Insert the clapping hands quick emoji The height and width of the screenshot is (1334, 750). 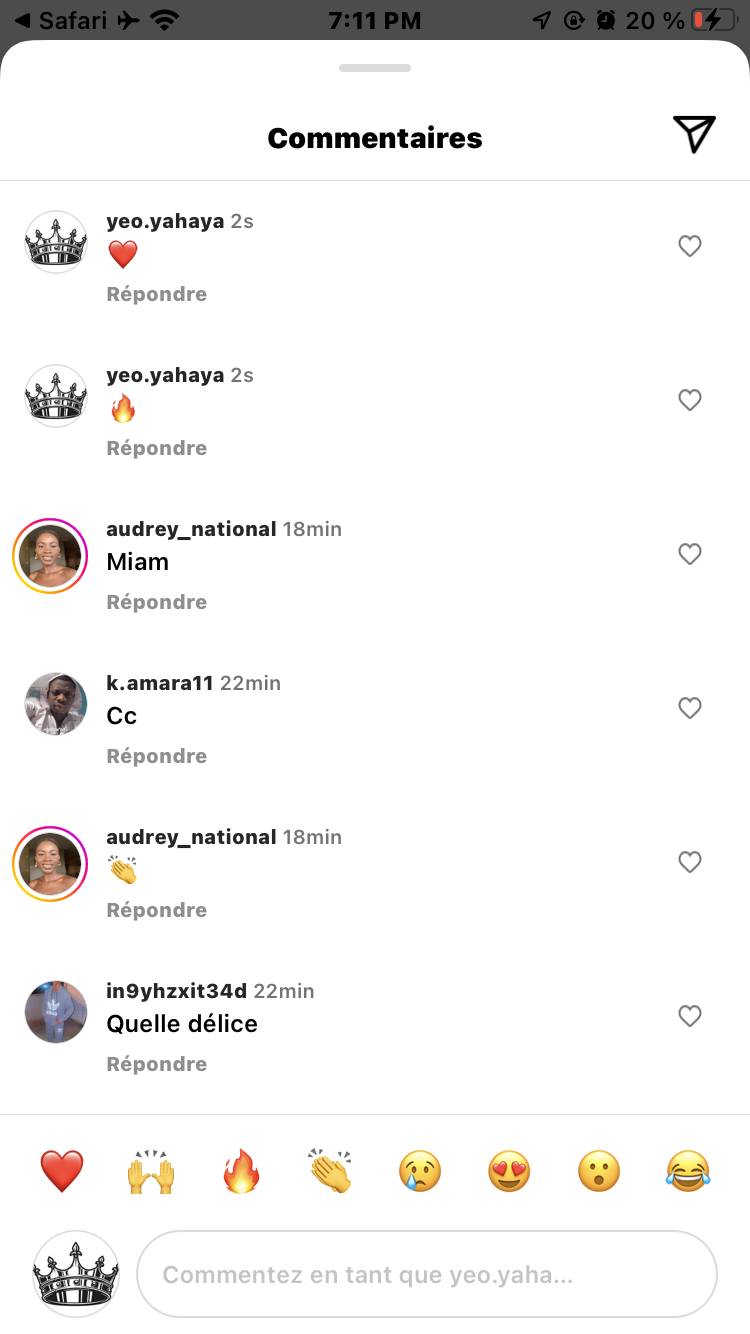tap(330, 1170)
